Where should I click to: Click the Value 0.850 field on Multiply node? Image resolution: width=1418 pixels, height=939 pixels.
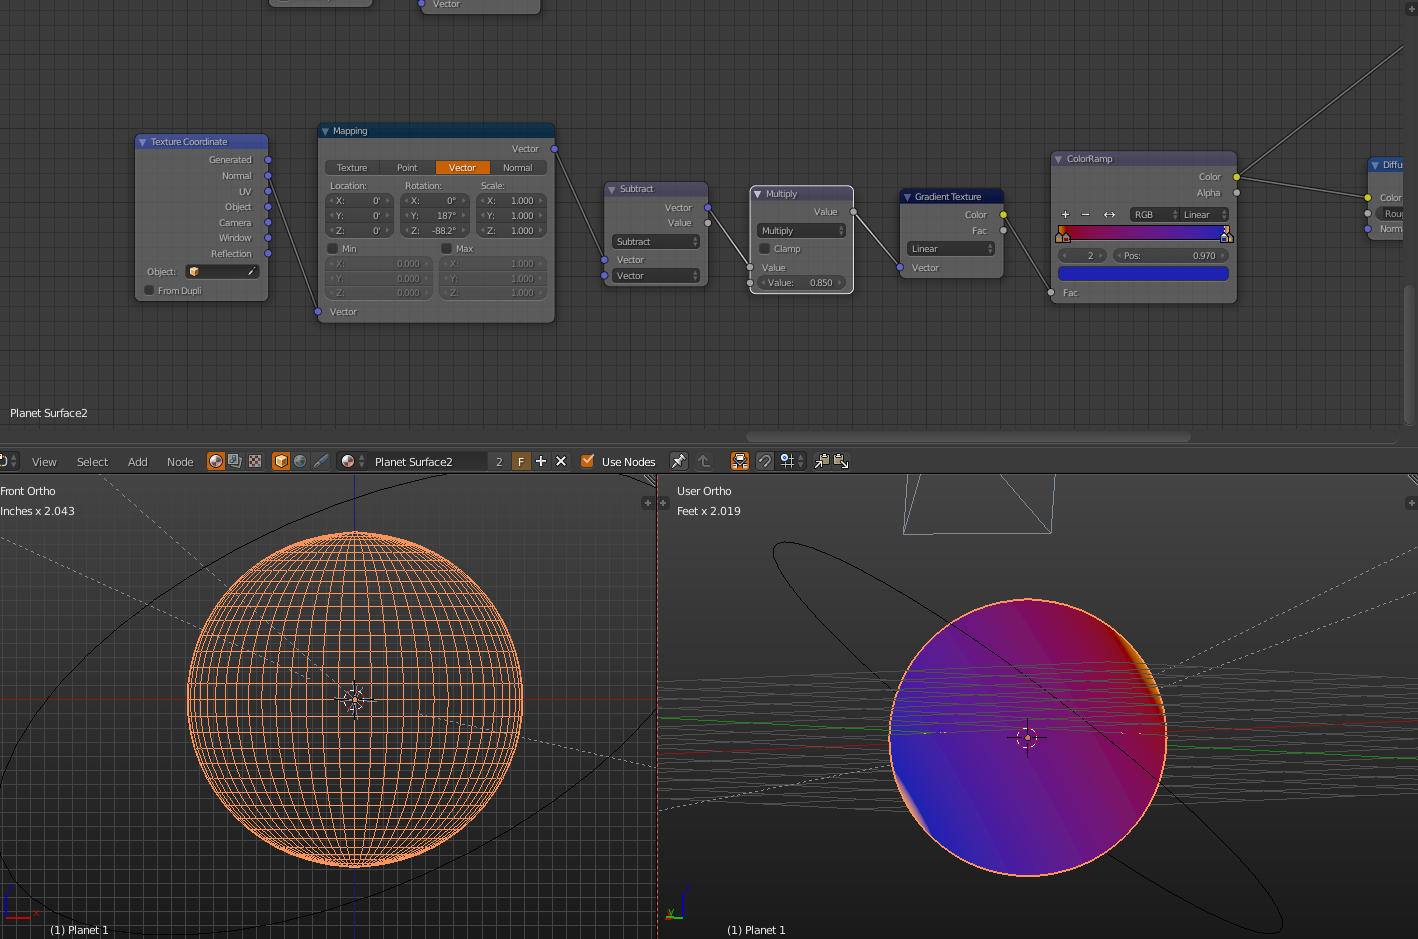(x=800, y=282)
